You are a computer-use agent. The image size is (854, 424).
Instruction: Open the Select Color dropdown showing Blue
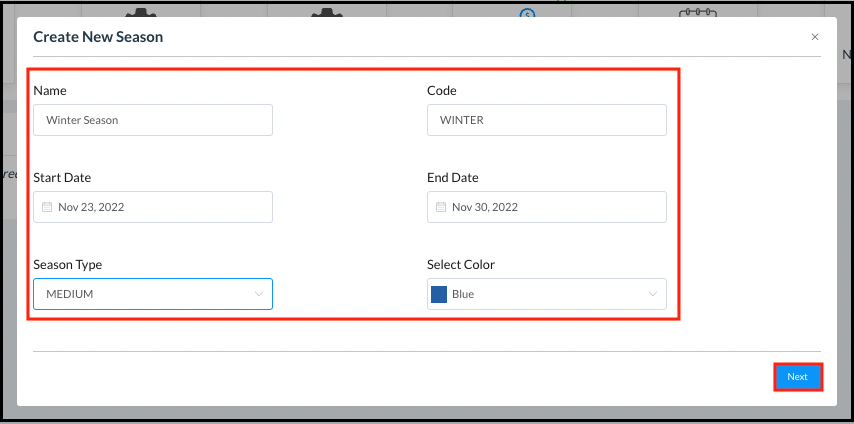pos(546,294)
